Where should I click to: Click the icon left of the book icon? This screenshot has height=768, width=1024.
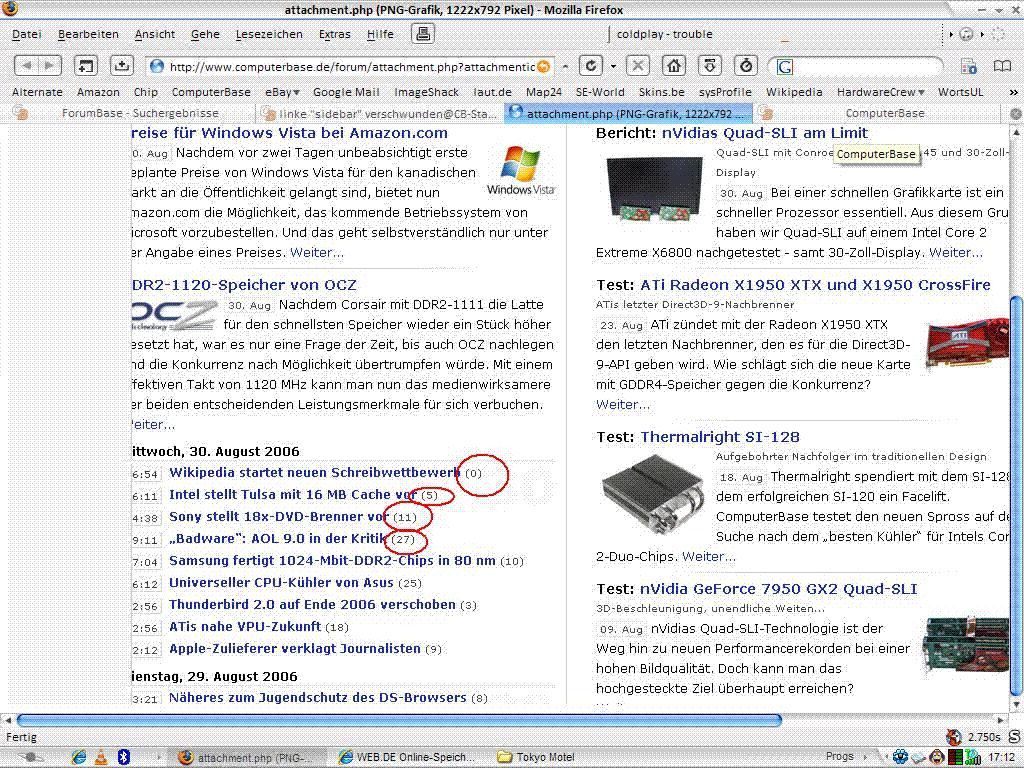[x=968, y=66]
